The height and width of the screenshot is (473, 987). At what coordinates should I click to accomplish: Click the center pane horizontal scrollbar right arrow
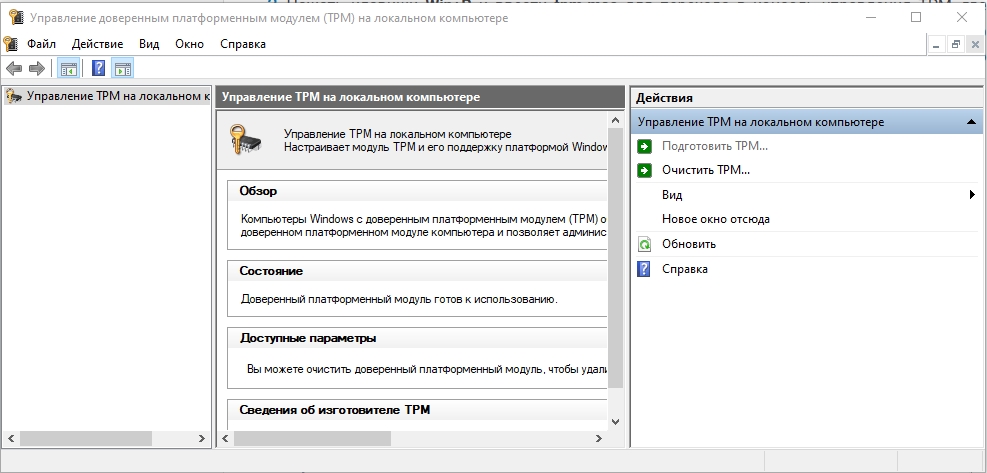point(599,438)
